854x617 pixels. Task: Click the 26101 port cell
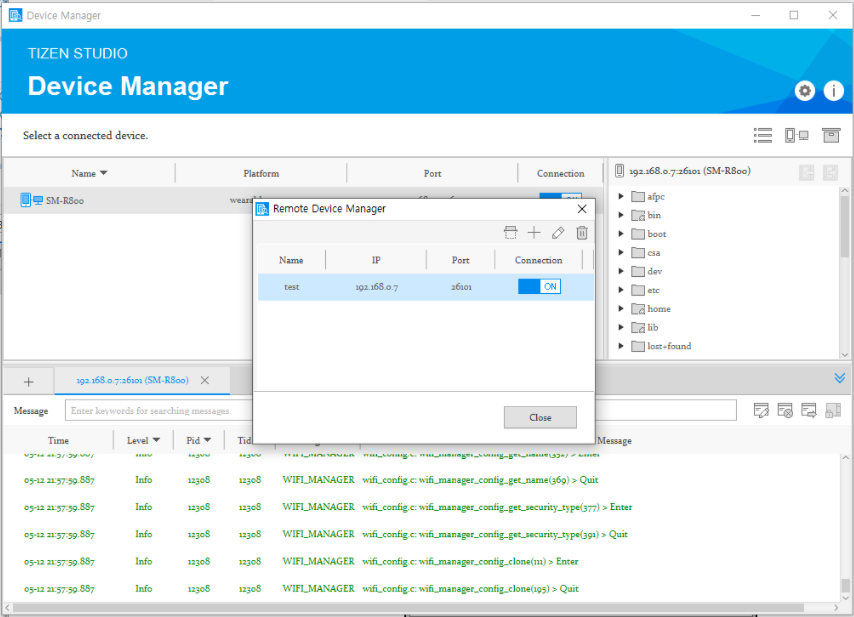point(461,287)
